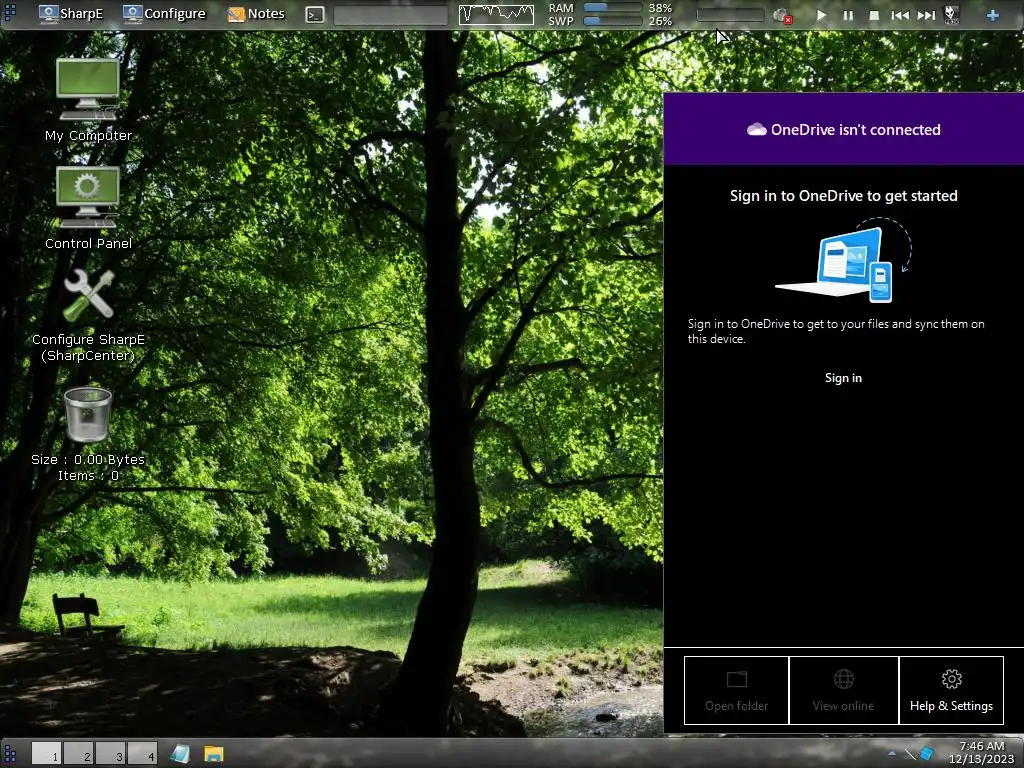Click Sign in link in OneDrive panel

[843, 377]
